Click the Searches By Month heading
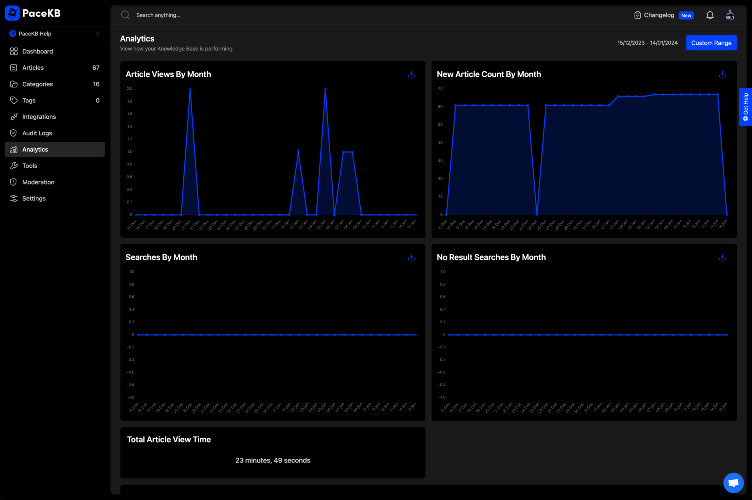Image resolution: width=752 pixels, height=500 pixels. pos(161,257)
